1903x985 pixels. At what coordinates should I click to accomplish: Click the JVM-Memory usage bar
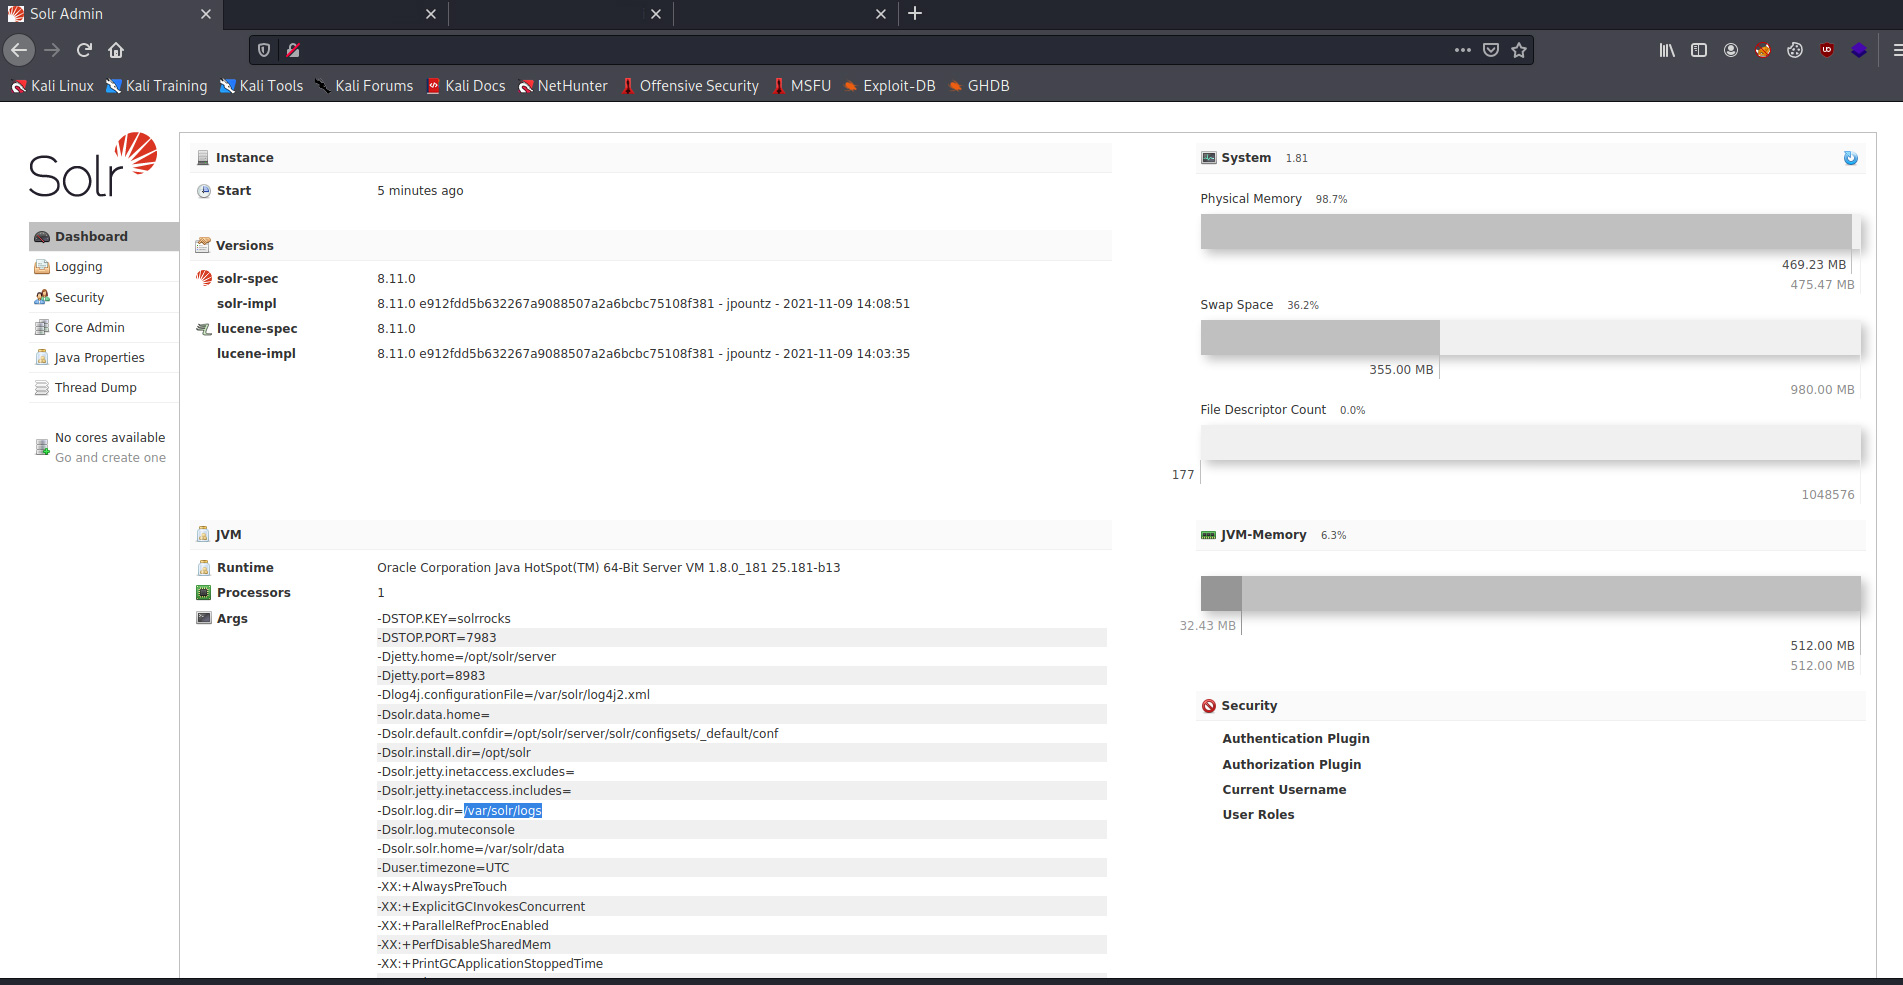click(1530, 594)
